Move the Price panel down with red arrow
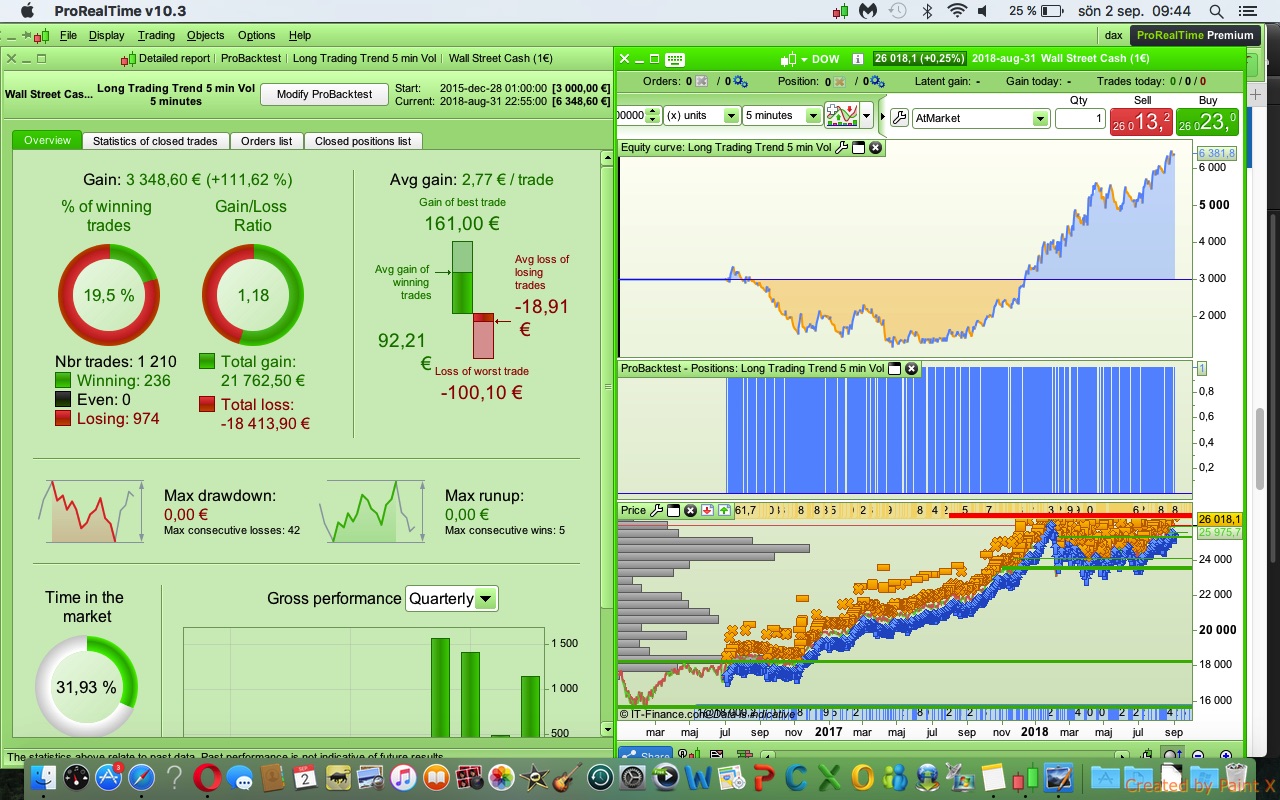 (x=707, y=511)
